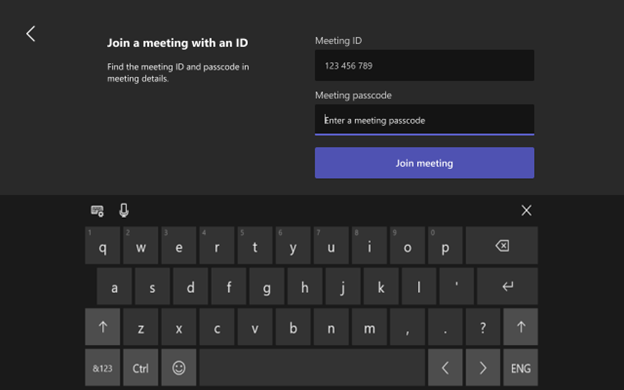The image size is (624, 390).
Task: Tap the j key
Action: click(343, 286)
